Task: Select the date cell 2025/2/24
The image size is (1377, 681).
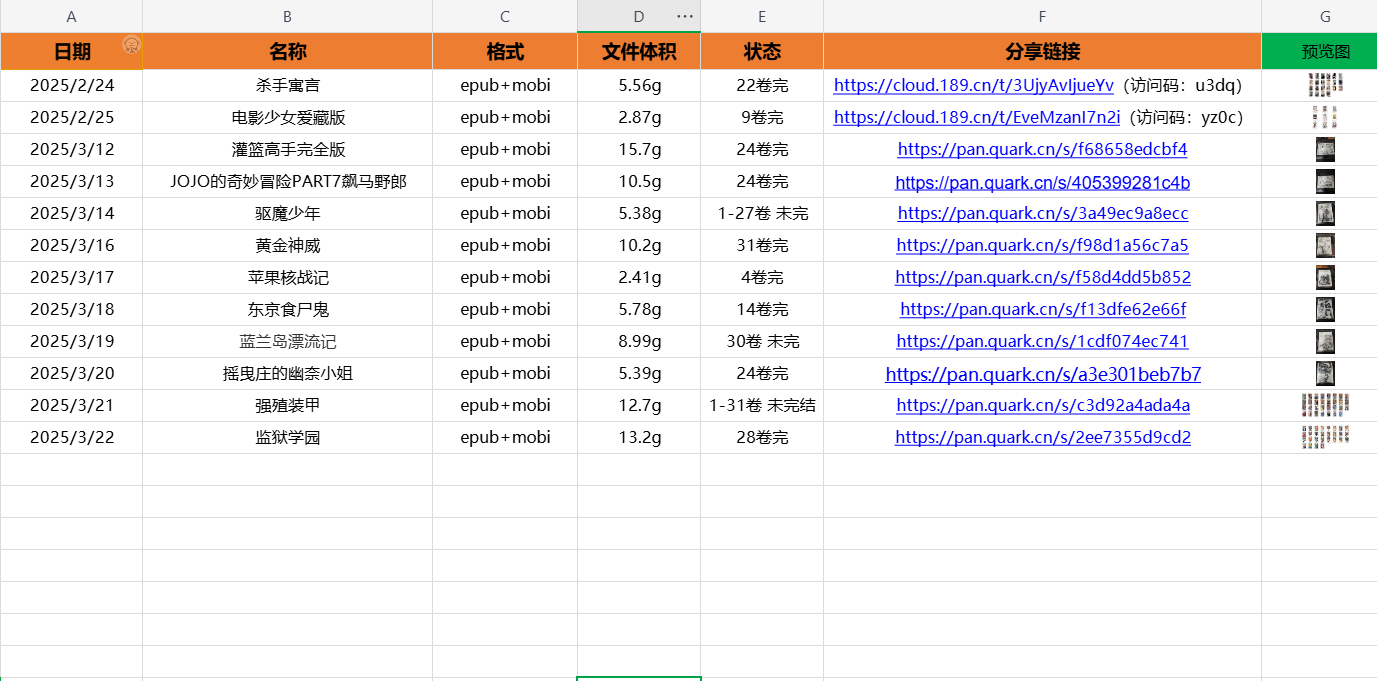Action: 71,86
